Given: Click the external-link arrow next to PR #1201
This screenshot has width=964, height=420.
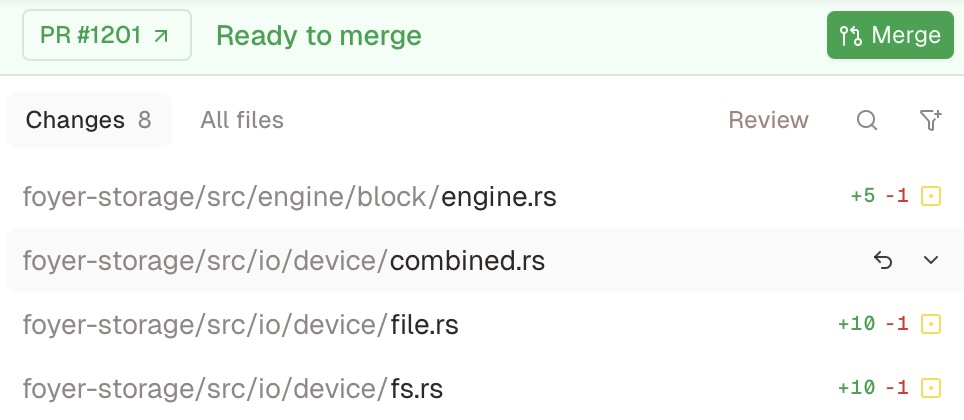Looking at the screenshot, I should pyautogui.click(x=161, y=36).
